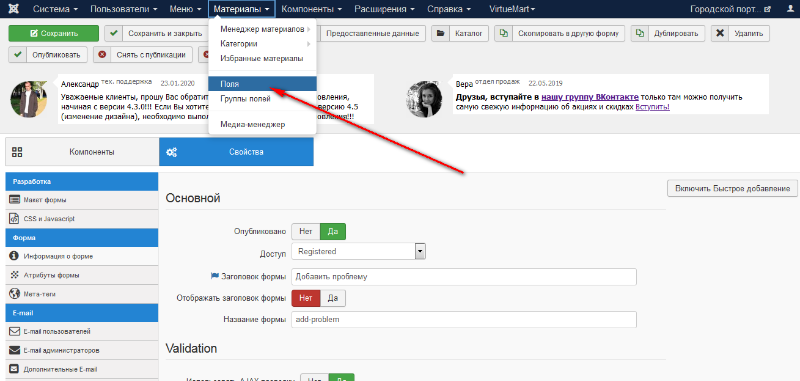Click the CSS и Javascript code icon
Screen dimensions: 800x381
14,219
